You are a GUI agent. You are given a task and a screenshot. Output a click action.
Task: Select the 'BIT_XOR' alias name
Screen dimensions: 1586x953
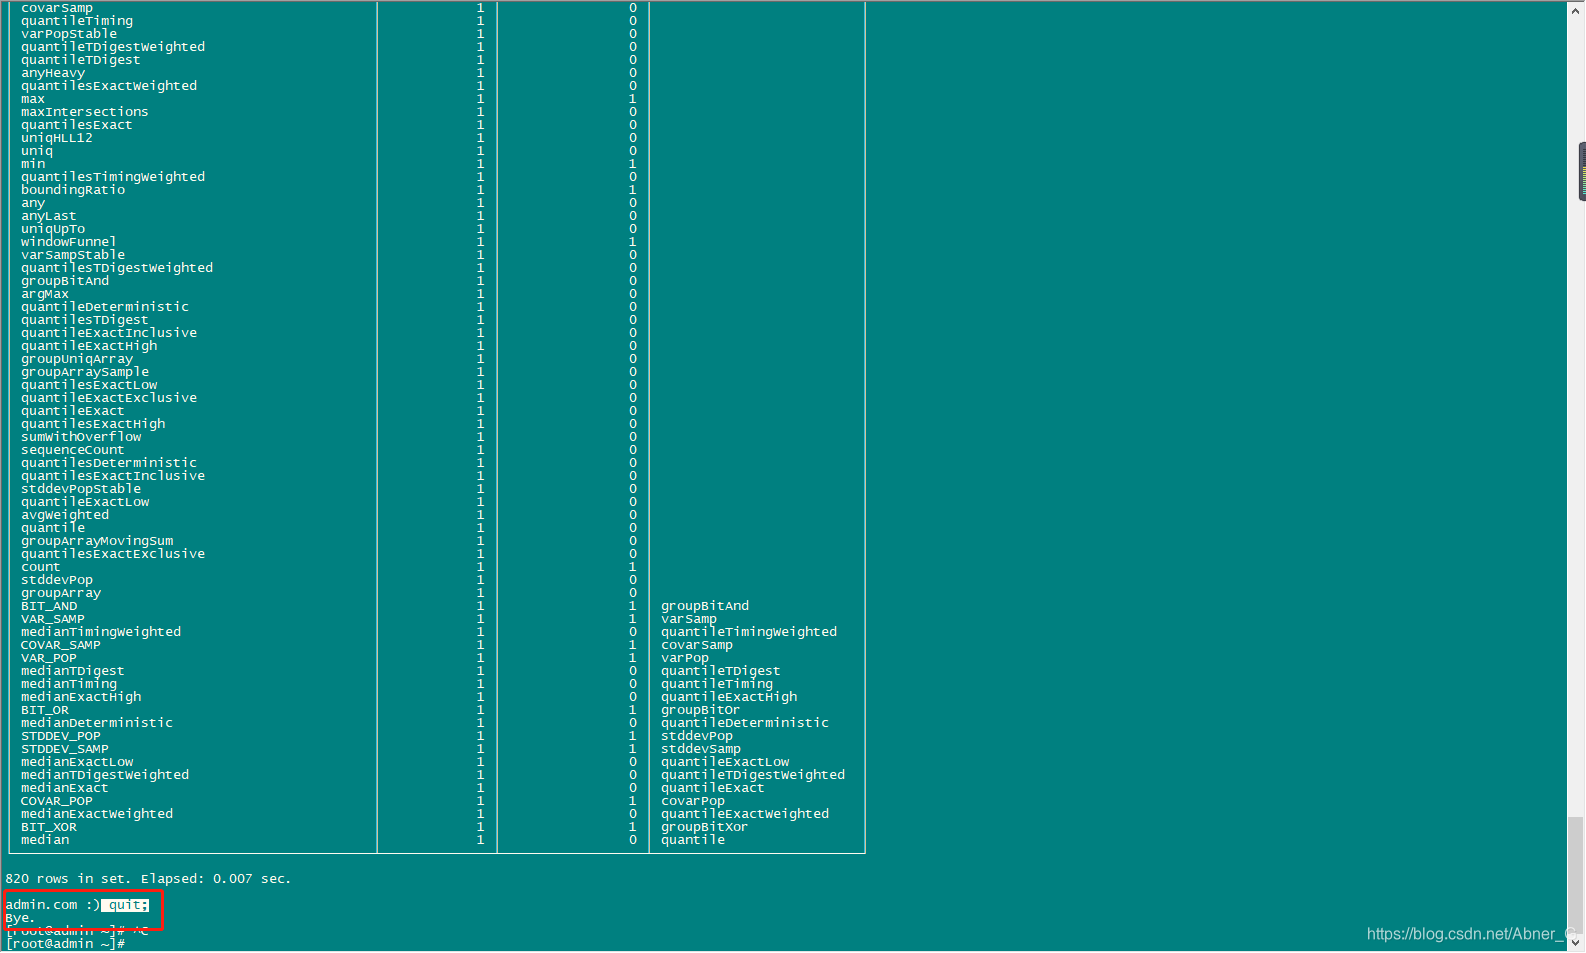49,827
